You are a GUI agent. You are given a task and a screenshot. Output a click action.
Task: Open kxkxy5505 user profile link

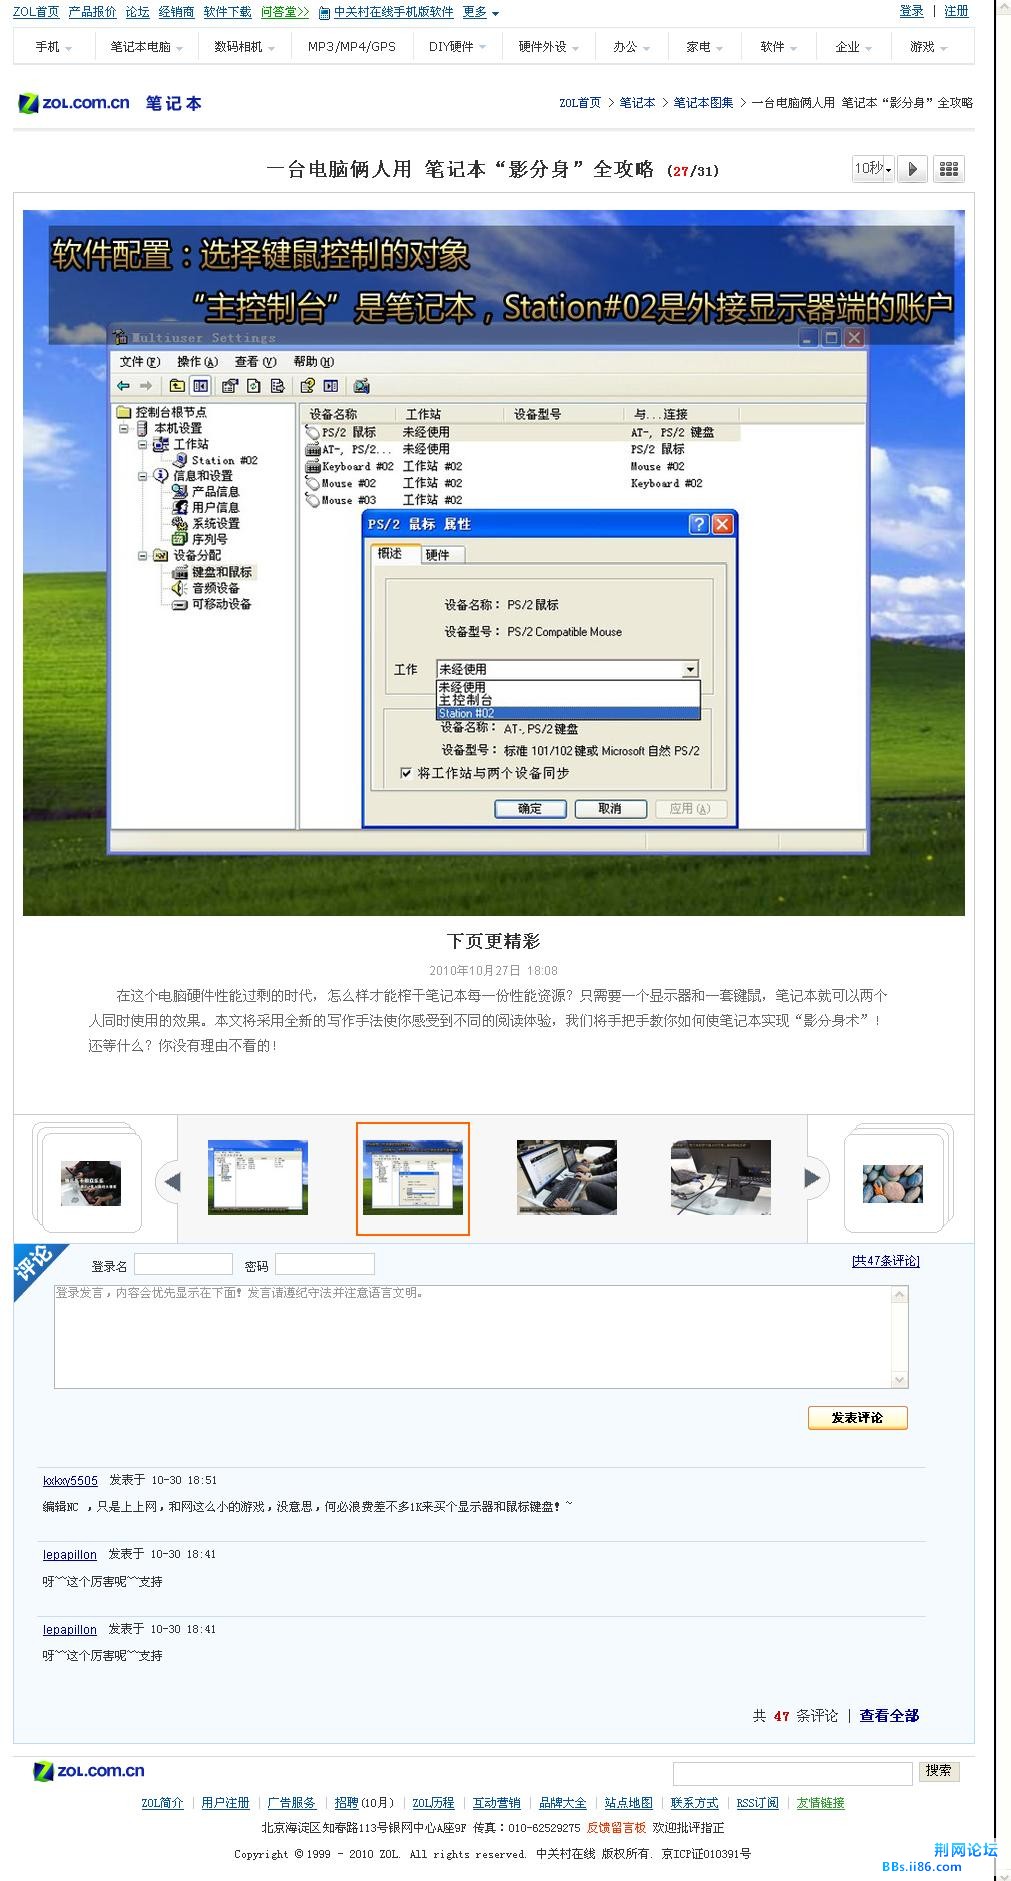(x=70, y=1480)
